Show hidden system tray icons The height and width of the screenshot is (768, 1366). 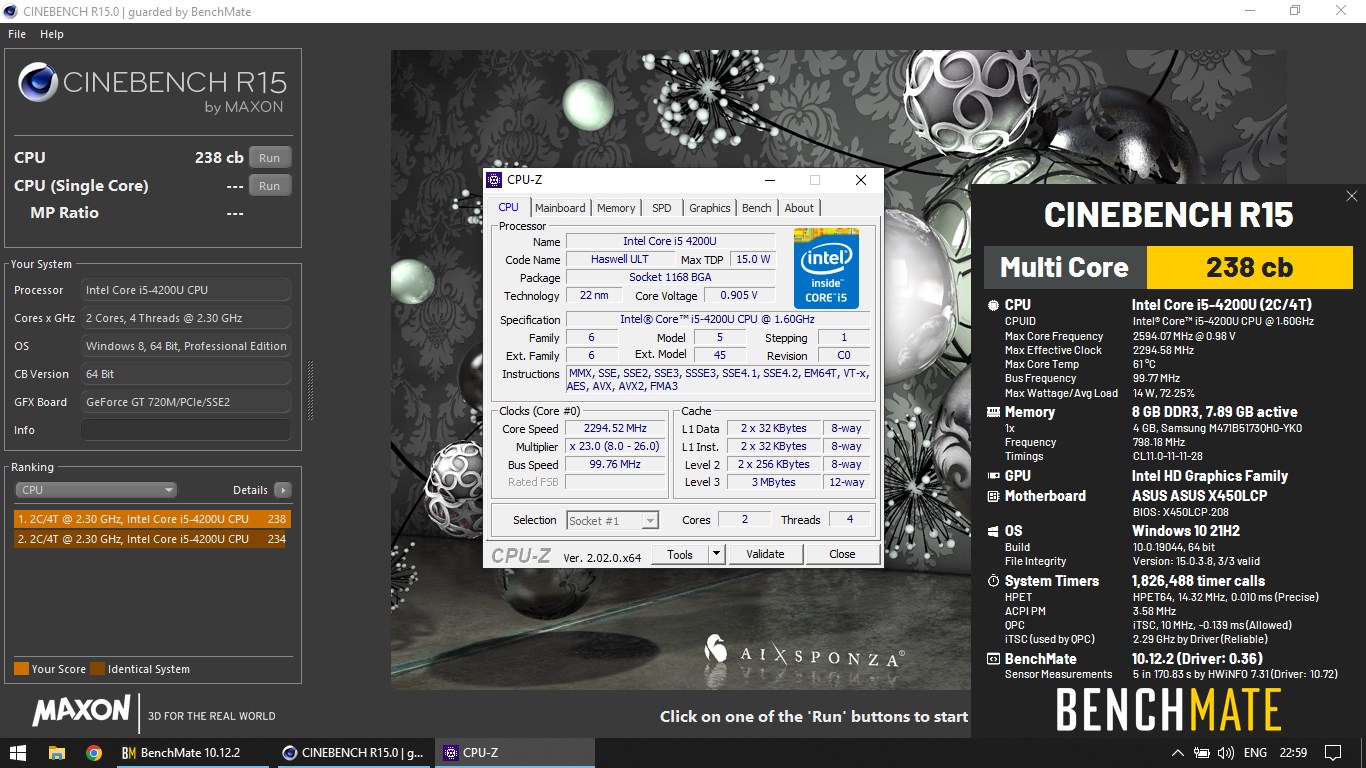tap(1178, 753)
